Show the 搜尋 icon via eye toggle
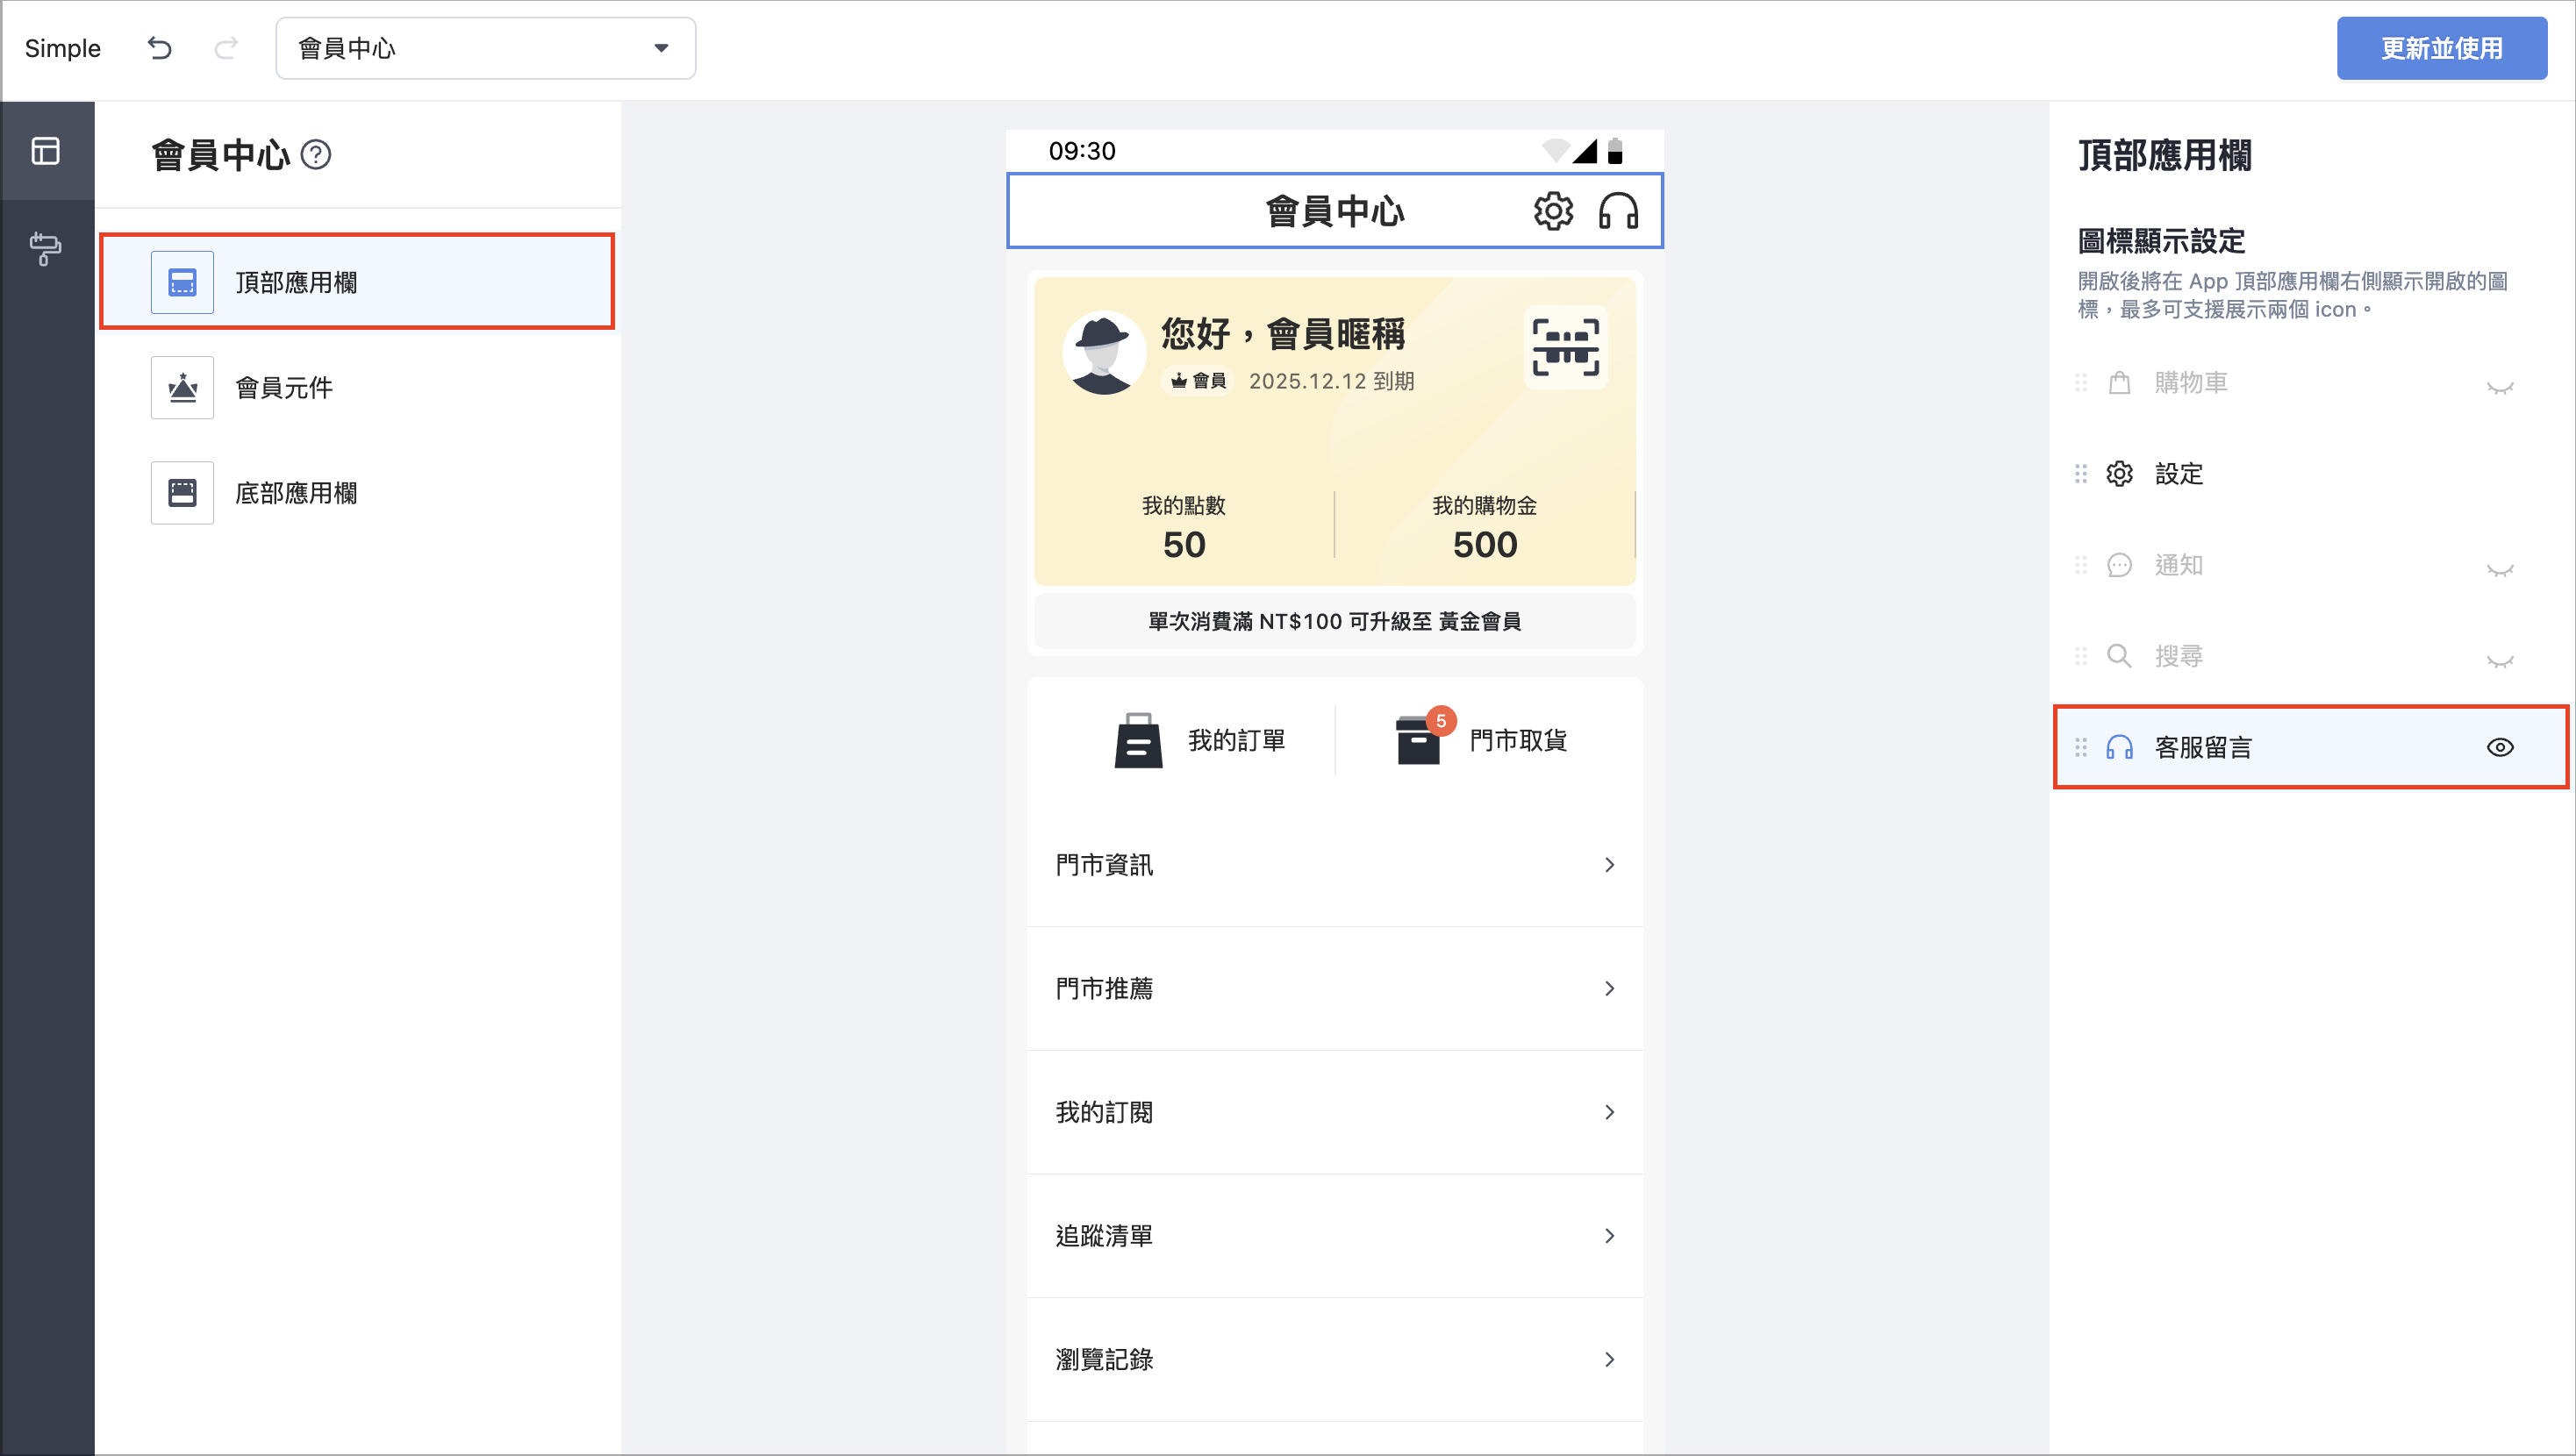Viewport: 2576px width, 1456px height. click(2500, 660)
